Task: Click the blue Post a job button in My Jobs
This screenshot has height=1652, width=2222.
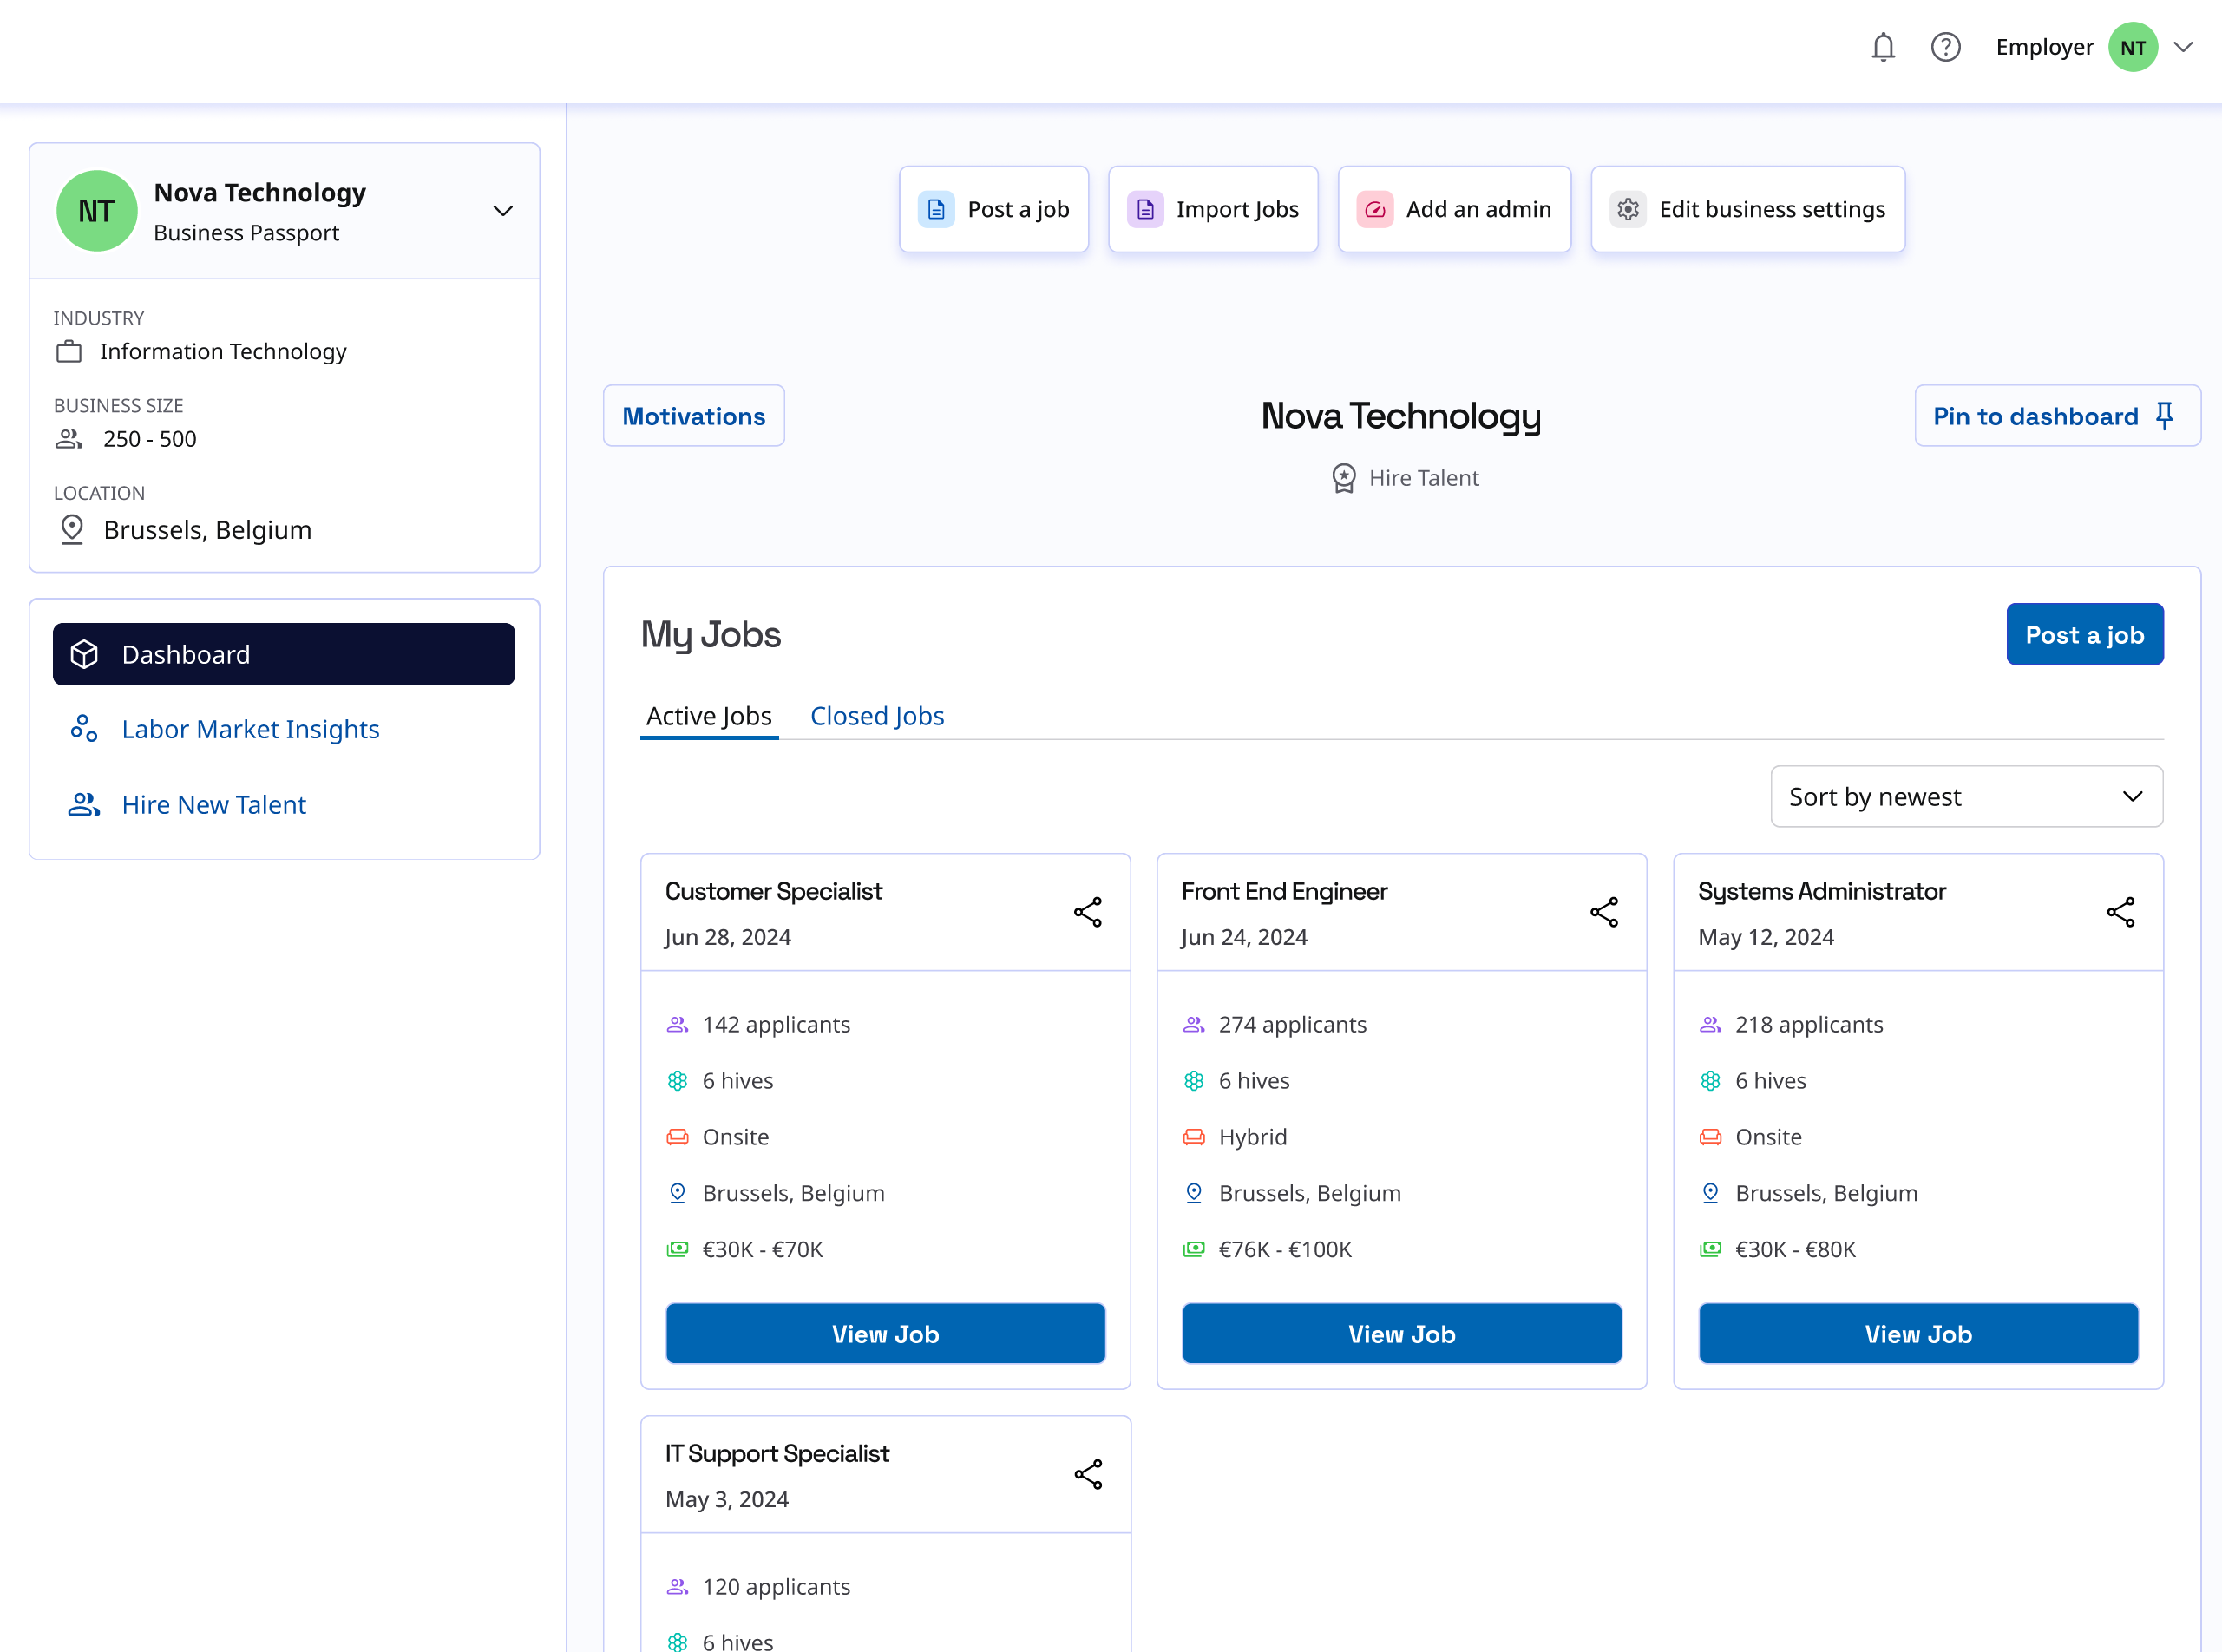Action: point(2085,635)
